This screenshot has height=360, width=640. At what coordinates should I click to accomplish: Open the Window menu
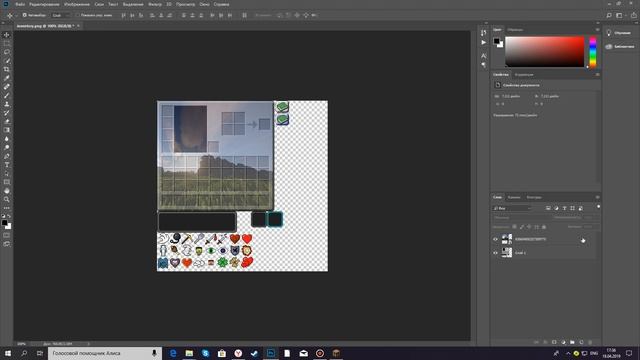click(x=204, y=4)
